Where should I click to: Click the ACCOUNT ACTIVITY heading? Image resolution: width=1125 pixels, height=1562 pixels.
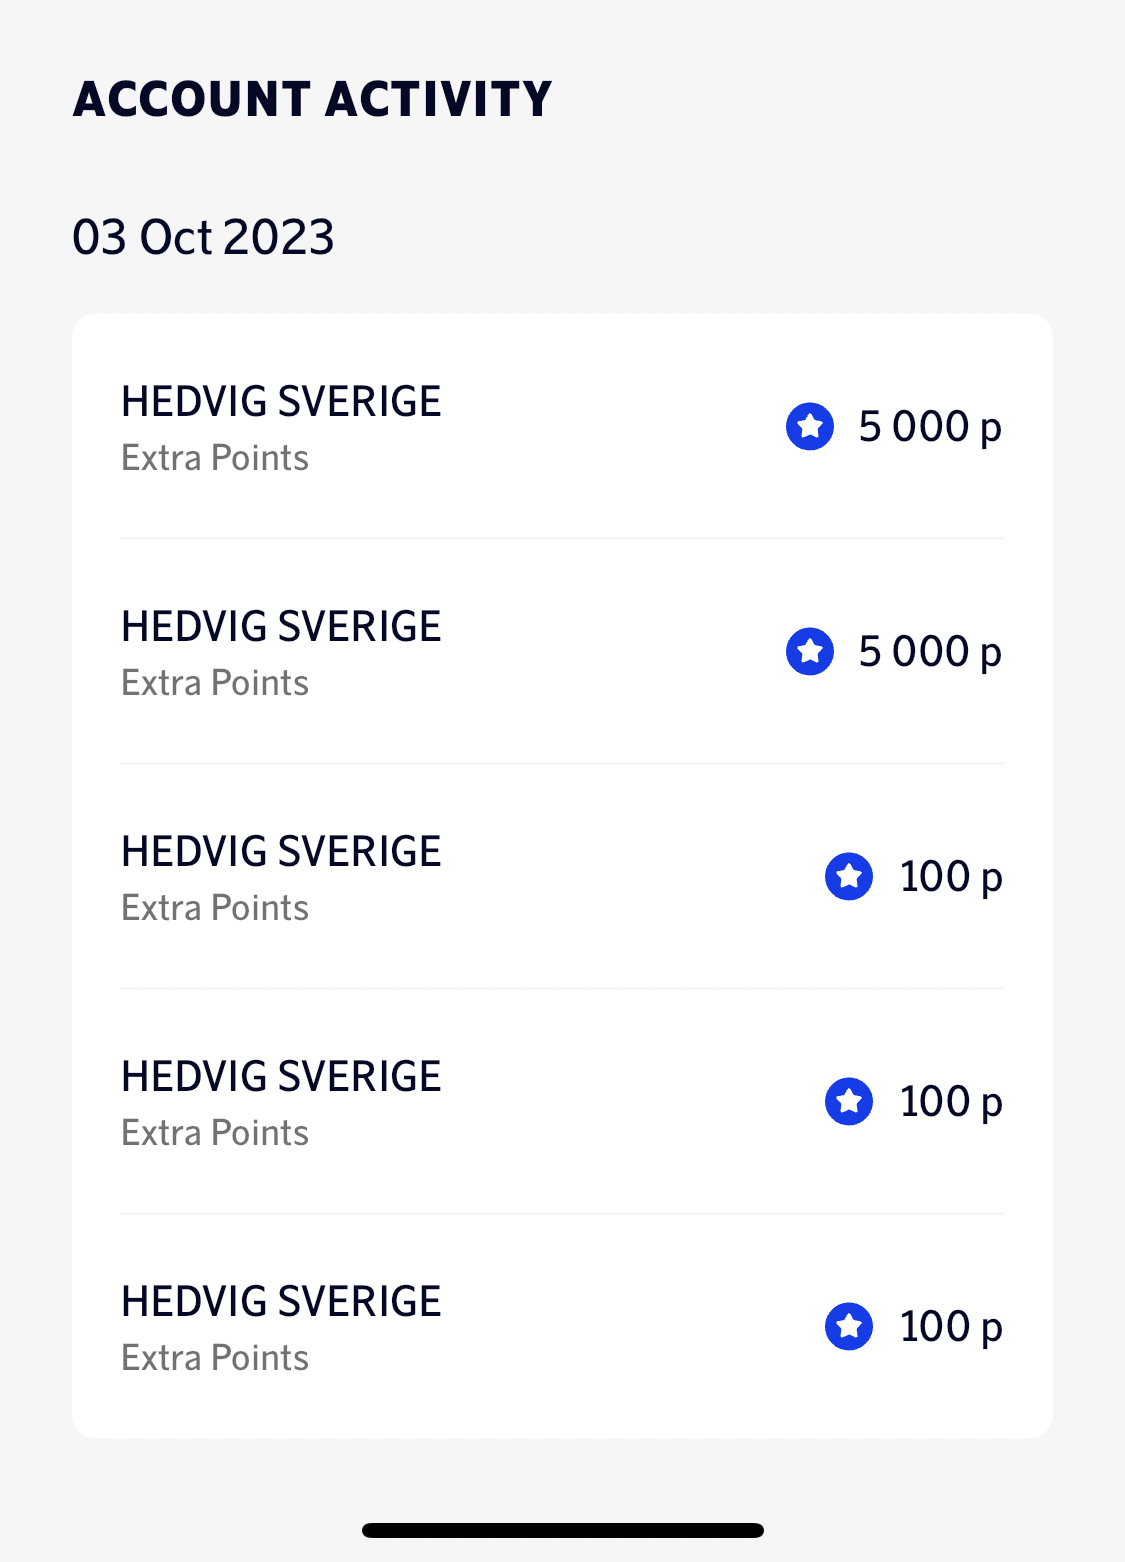313,99
